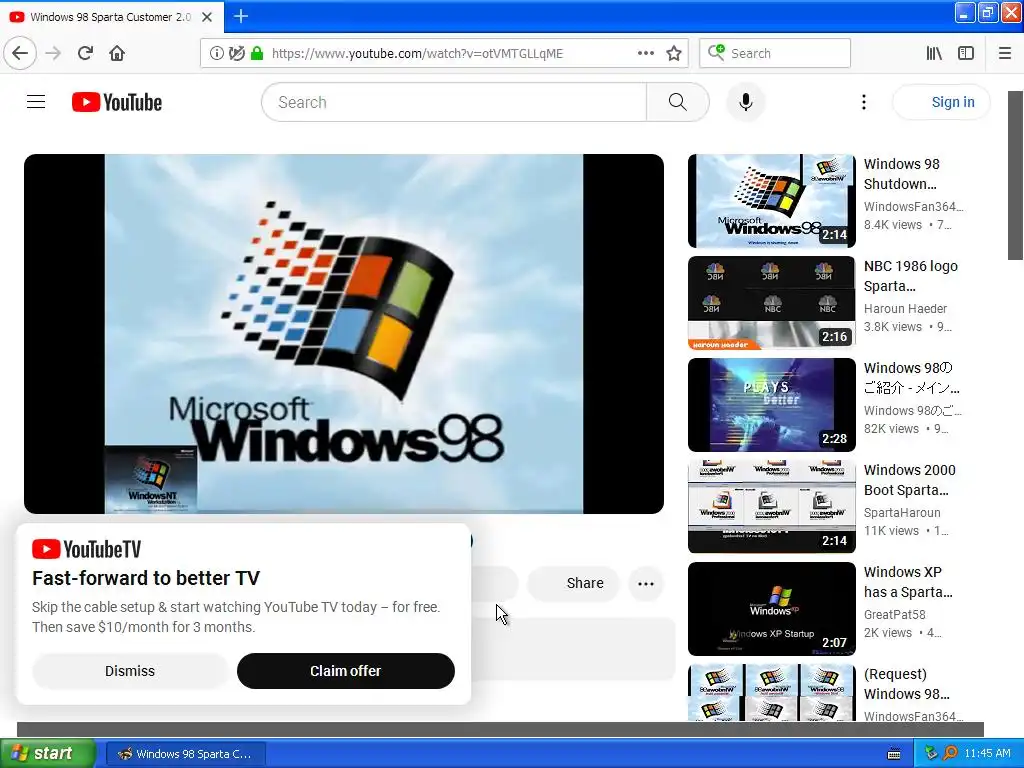Click the Haroun Haeder channel name

pyautogui.click(x=905, y=308)
